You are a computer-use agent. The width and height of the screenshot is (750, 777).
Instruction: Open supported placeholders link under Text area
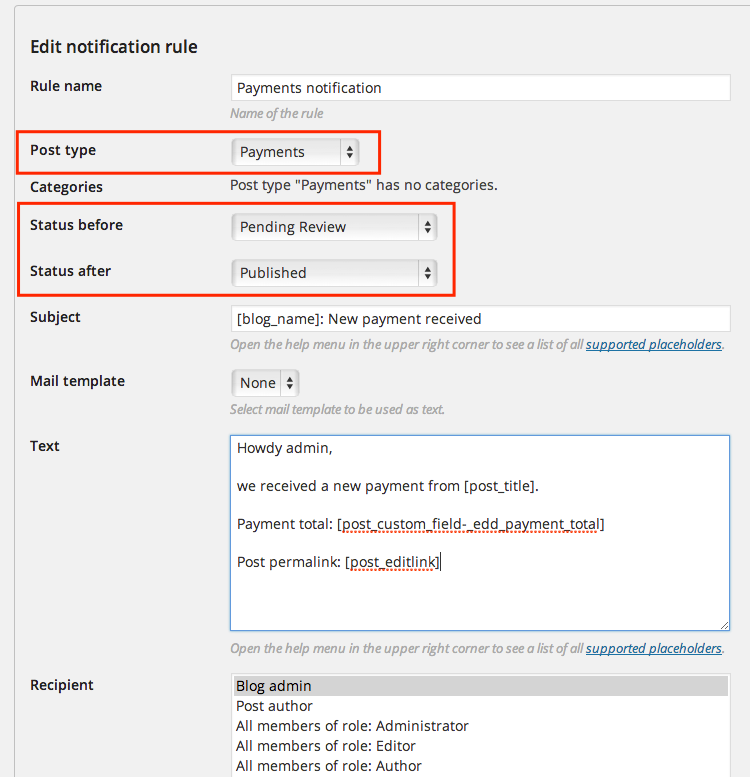[653, 649]
